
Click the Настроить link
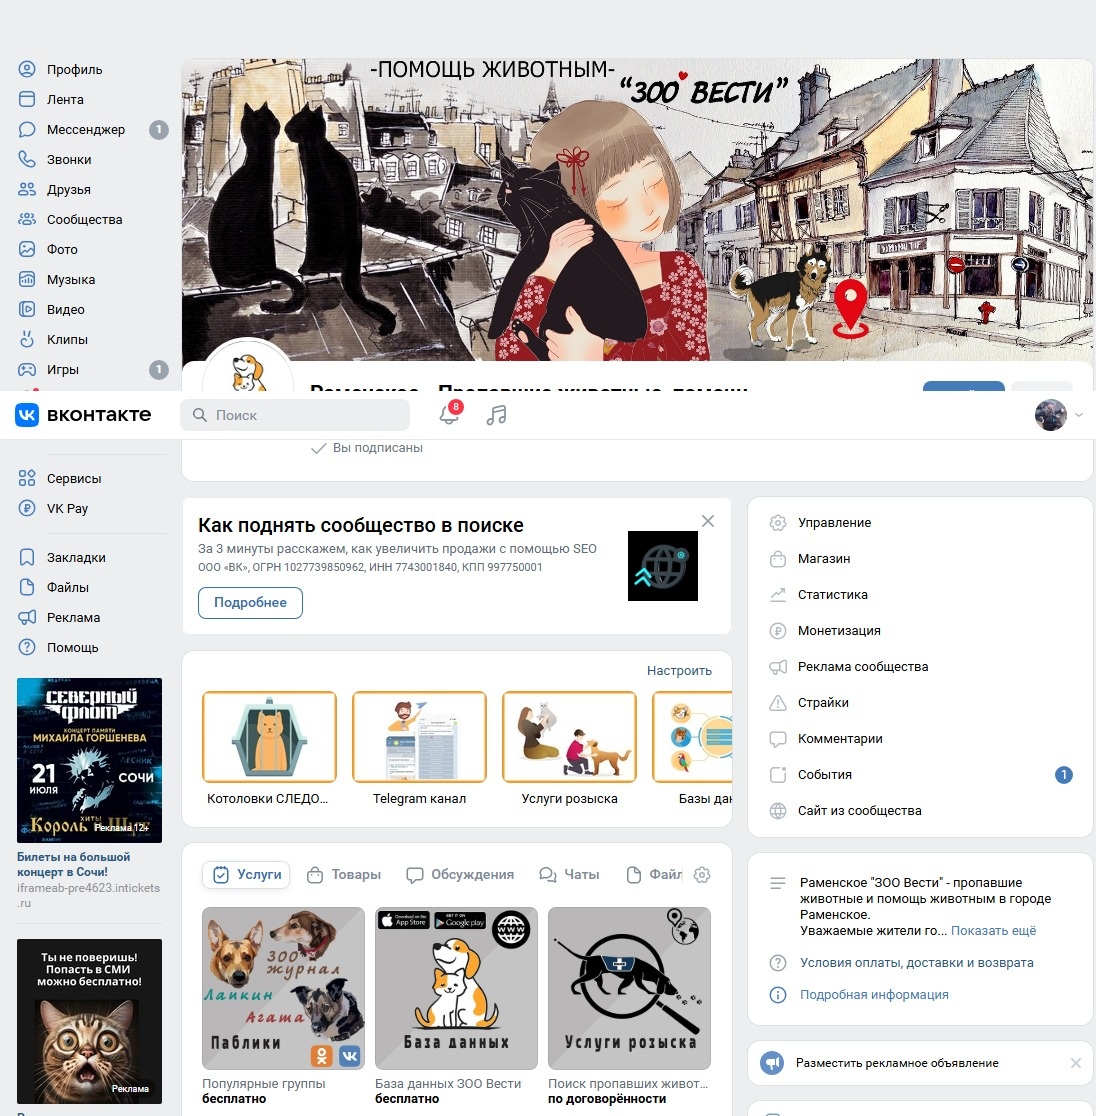[x=679, y=670]
